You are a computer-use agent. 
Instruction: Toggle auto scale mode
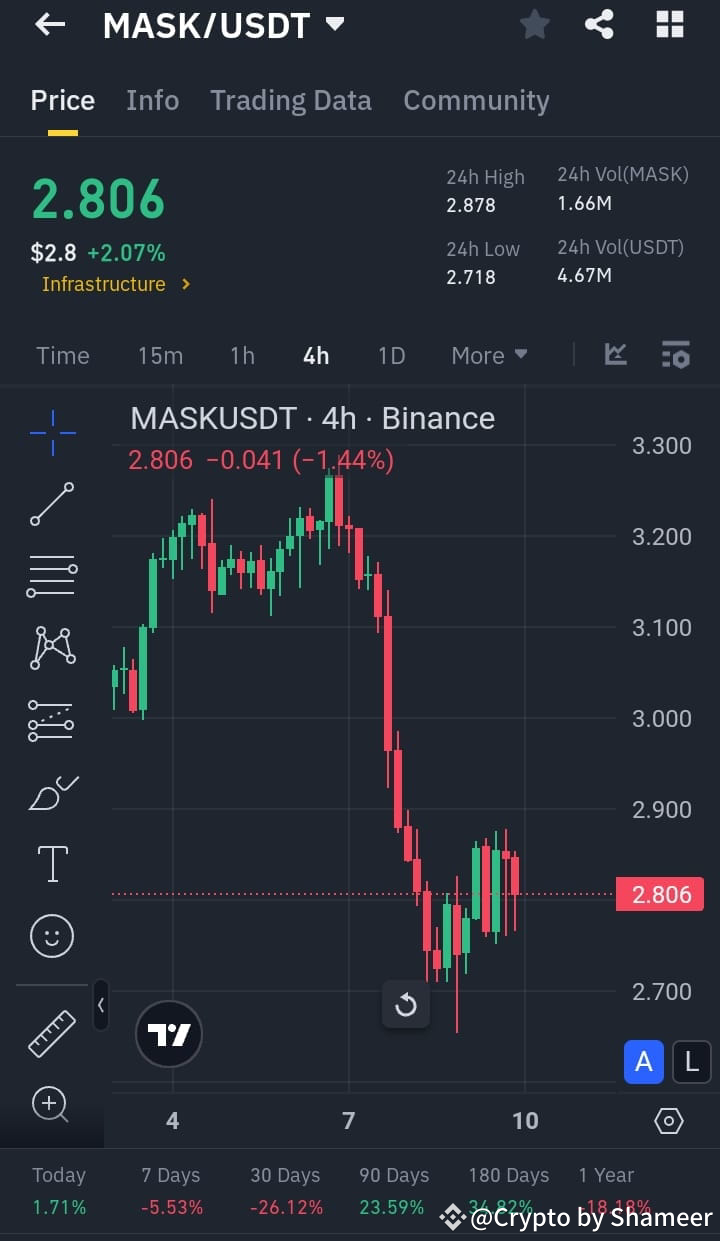(644, 1062)
